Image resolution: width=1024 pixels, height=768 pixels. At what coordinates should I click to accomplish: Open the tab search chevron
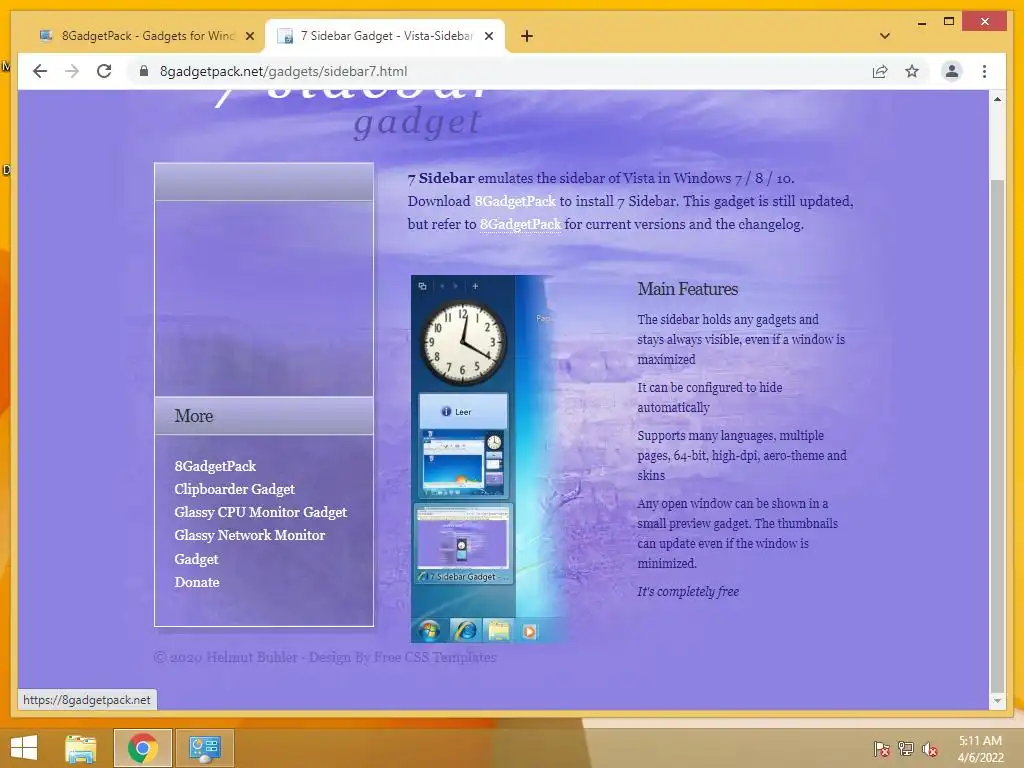(x=885, y=36)
